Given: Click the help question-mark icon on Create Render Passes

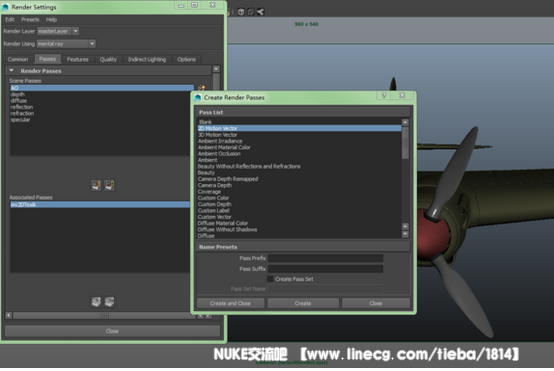Looking at the screenshot, I should pyautogui.click(x=384, y=95).
